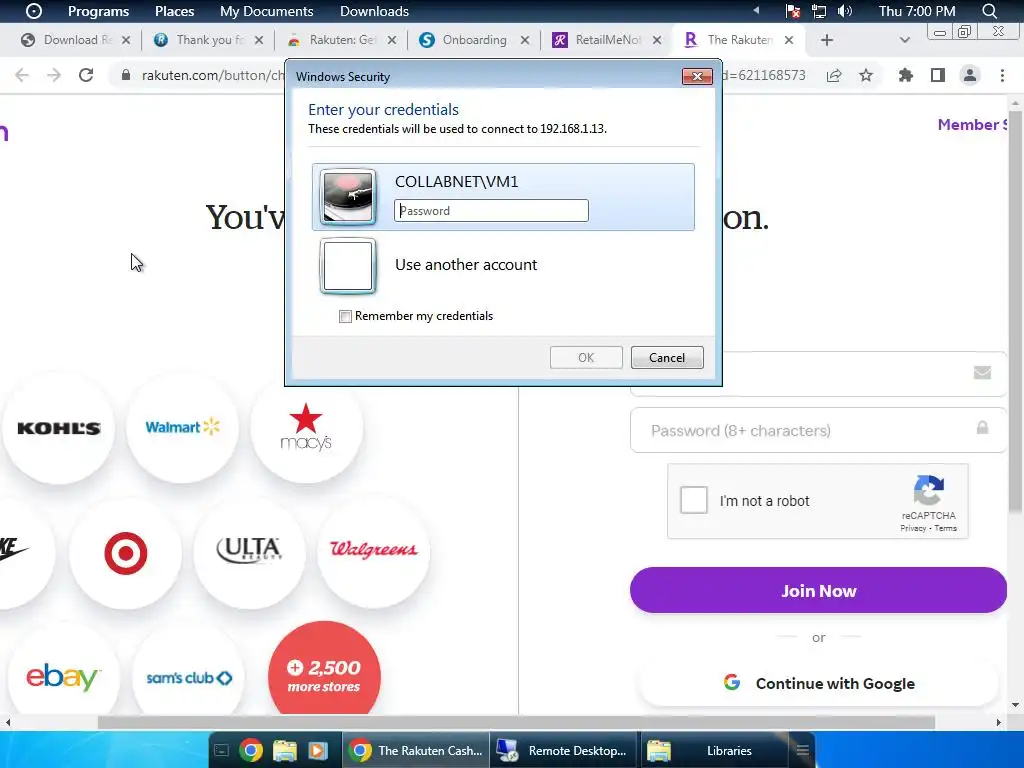Close the RetailMeNot tab

[x=657, y=40]
